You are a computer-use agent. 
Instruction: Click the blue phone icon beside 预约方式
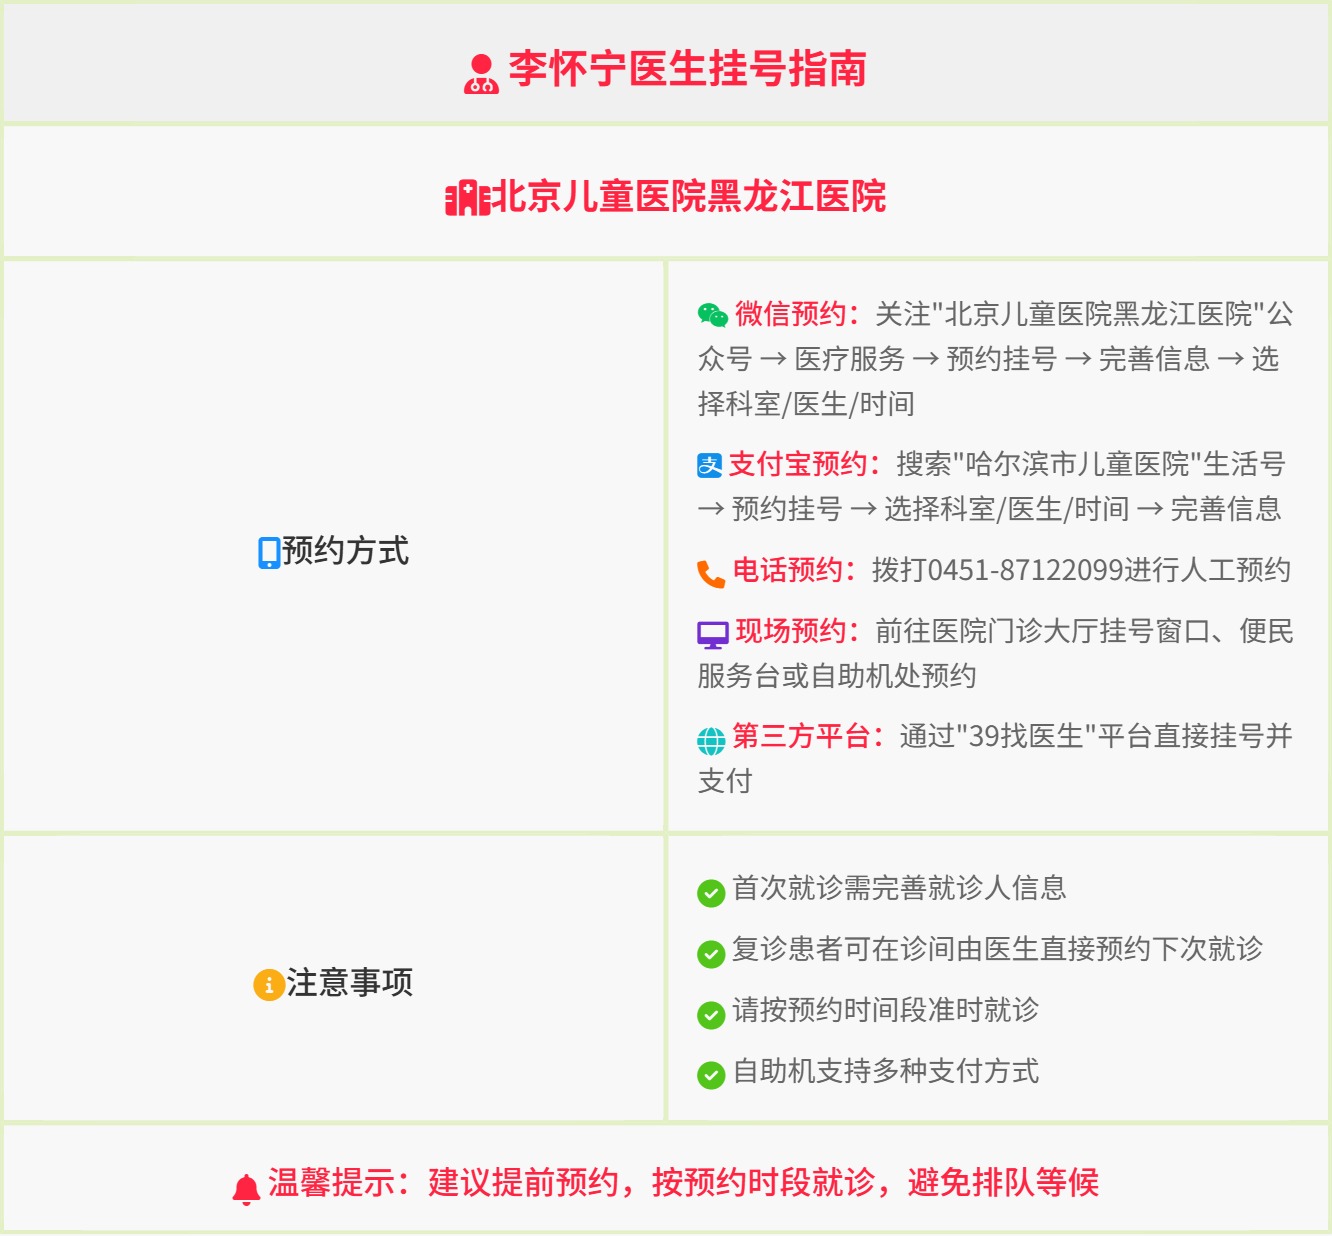point(269,553)
